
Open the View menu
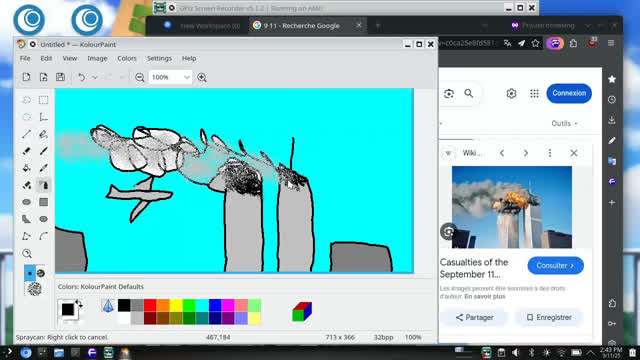pyautogui.click(x=70, y=58)
